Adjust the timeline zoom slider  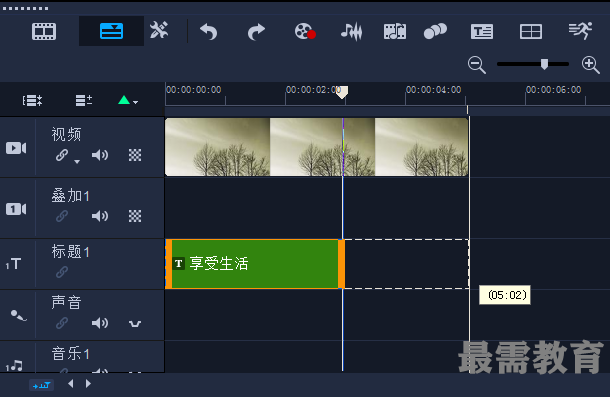tap(544, 64)
